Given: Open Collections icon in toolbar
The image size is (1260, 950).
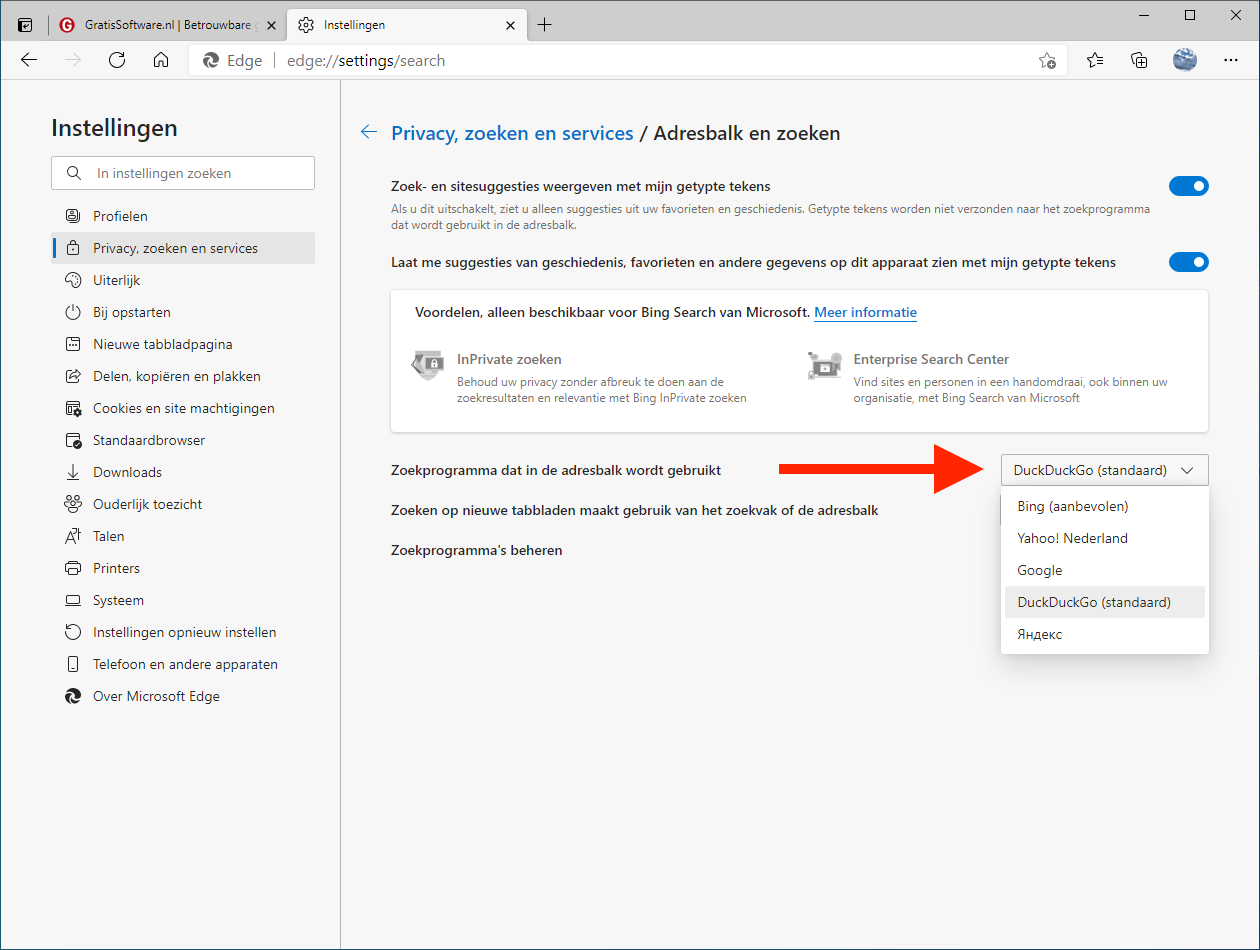Looking at the screenshot, I should coord(1139,60).
